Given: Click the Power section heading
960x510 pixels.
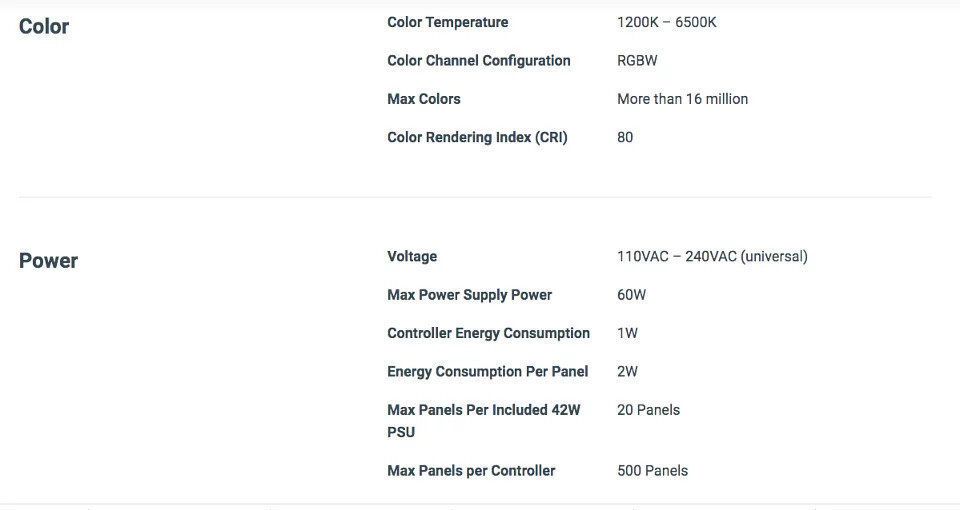Looking at the screenshot, I should (48, 261).
